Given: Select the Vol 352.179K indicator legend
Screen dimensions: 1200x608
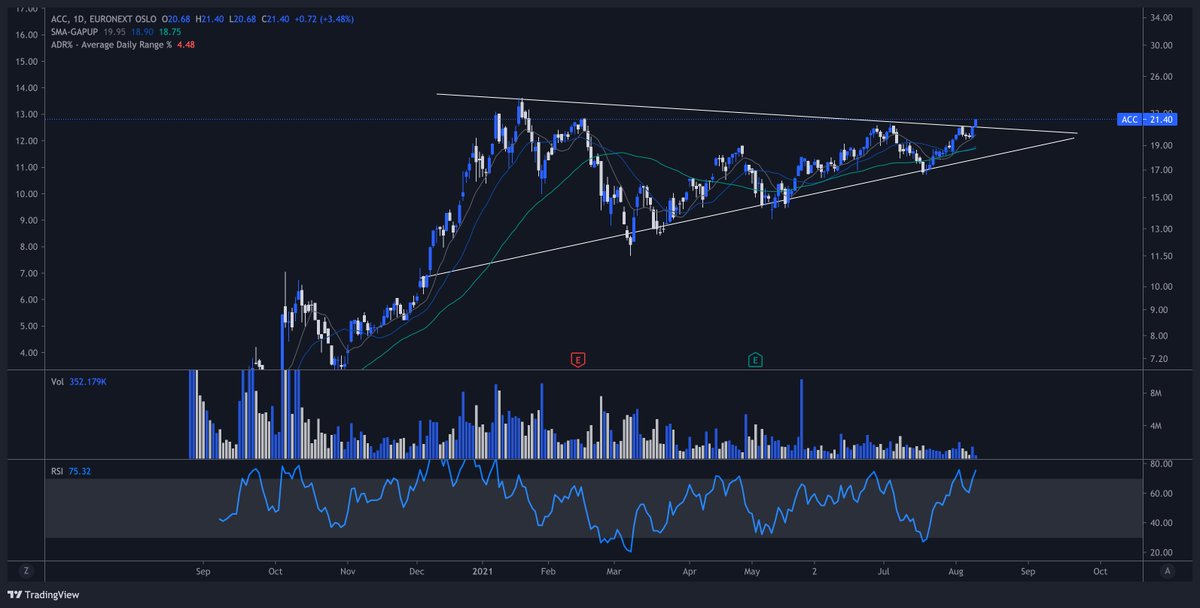Looking at the screenshot, I should (x=80, y=382).
